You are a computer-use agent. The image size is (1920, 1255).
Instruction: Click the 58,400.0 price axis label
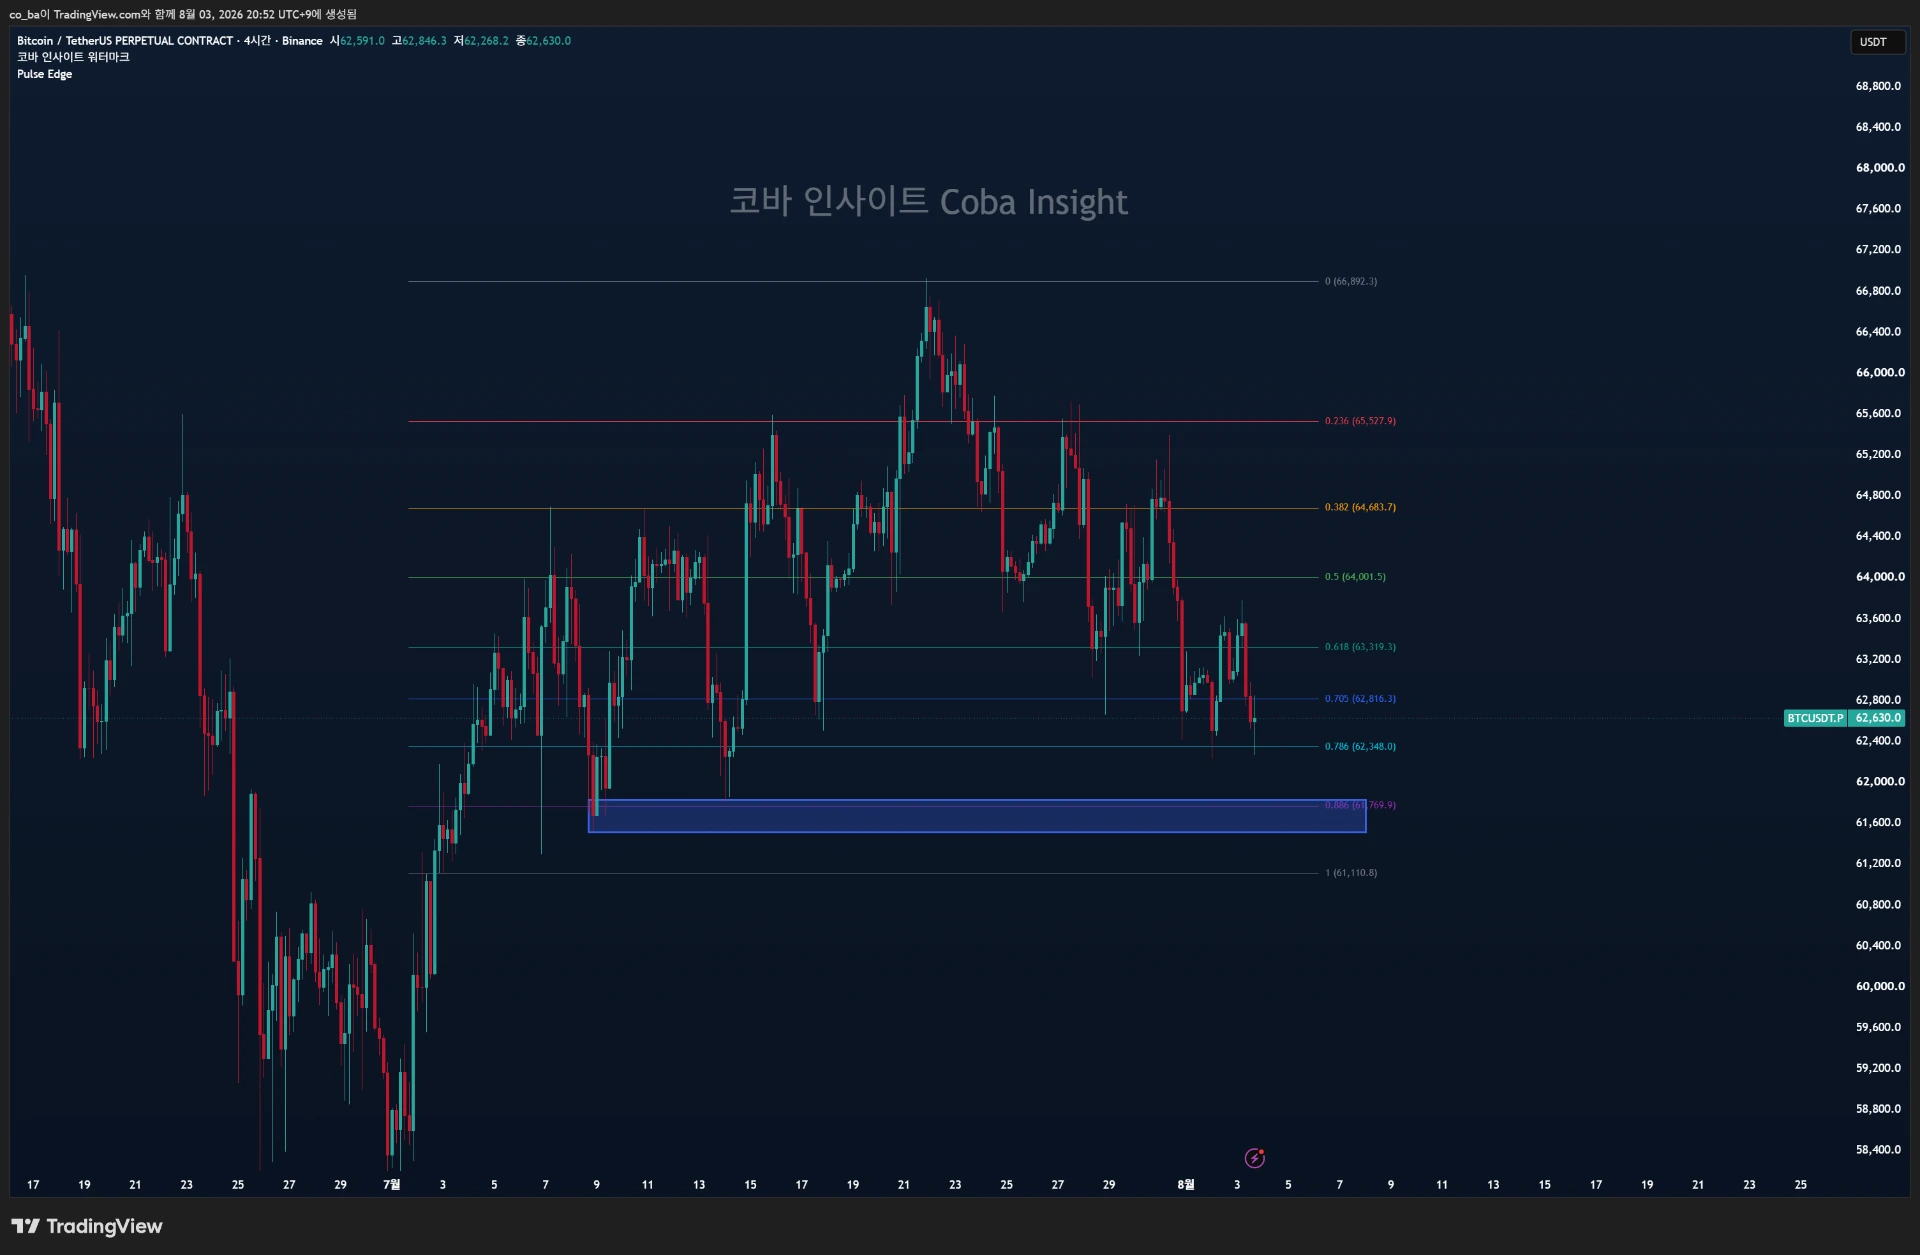pyautogui.click(x=1879, y=1150)
